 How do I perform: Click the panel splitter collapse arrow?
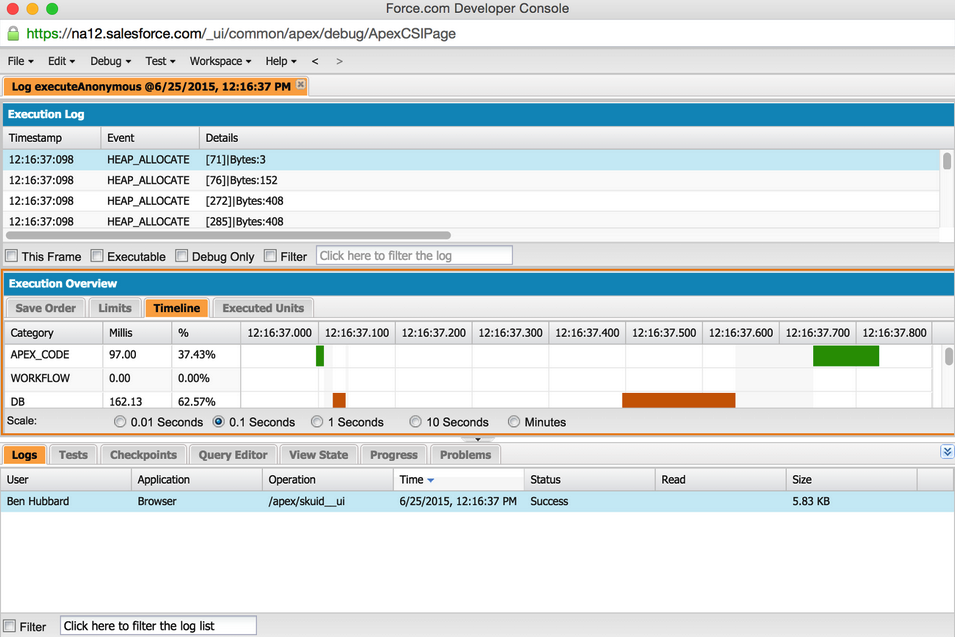pos(477,439)
